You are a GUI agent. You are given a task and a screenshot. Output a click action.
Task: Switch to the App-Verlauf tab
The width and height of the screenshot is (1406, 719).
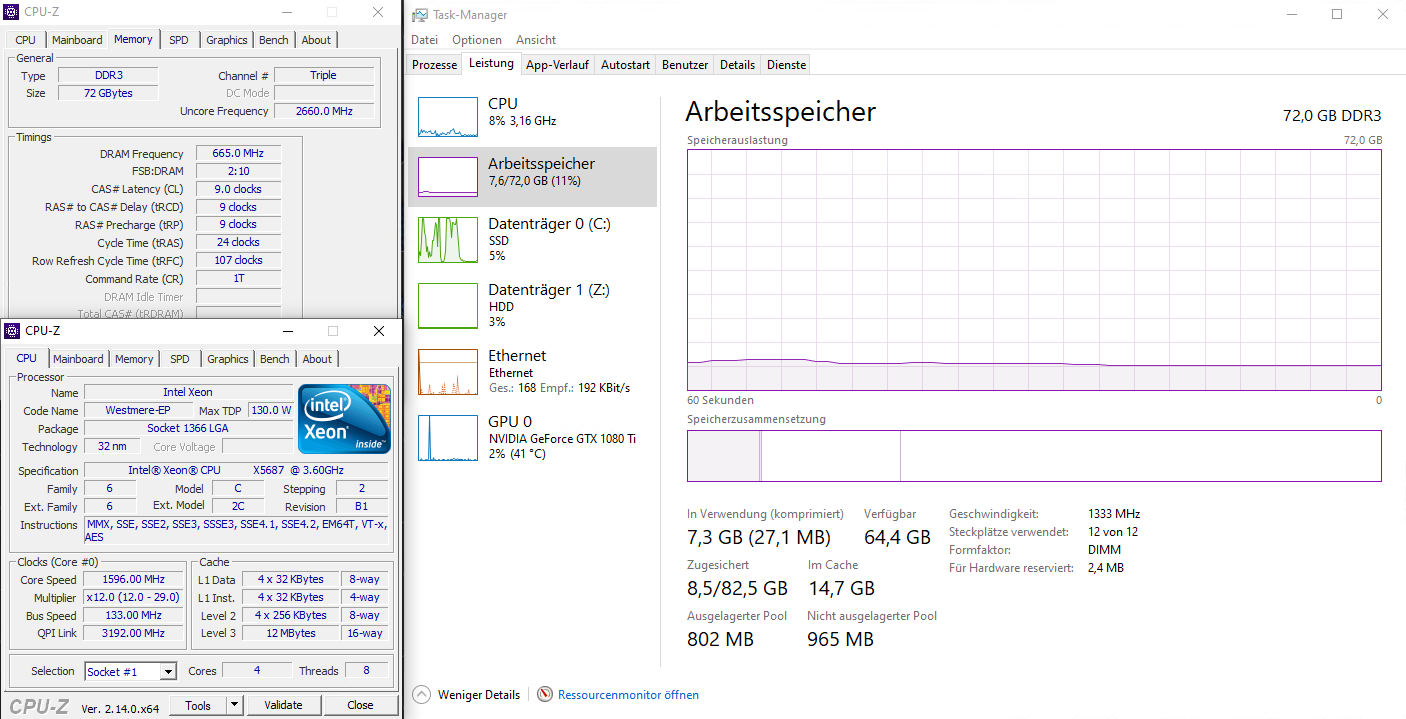pyautogui.click(x=557, y=65)
